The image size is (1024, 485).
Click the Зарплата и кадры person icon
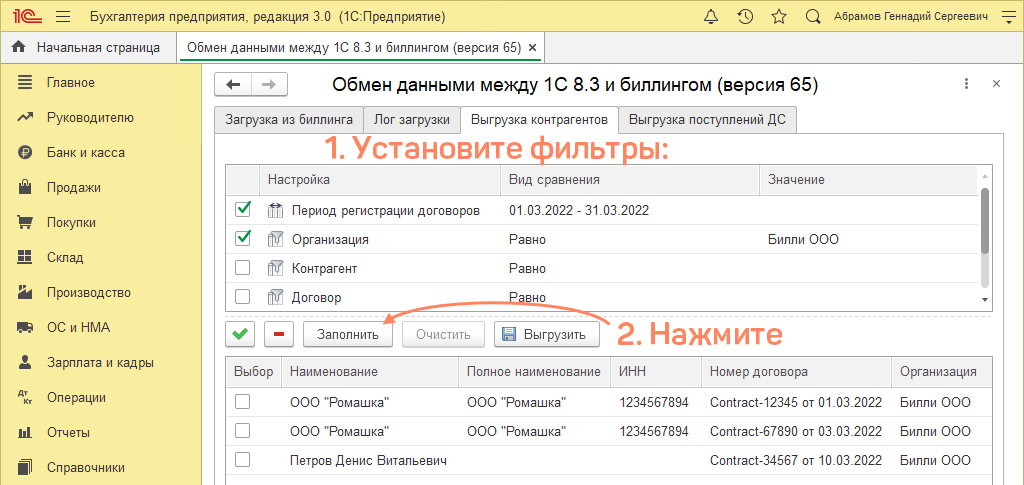[x=25, y=362]
